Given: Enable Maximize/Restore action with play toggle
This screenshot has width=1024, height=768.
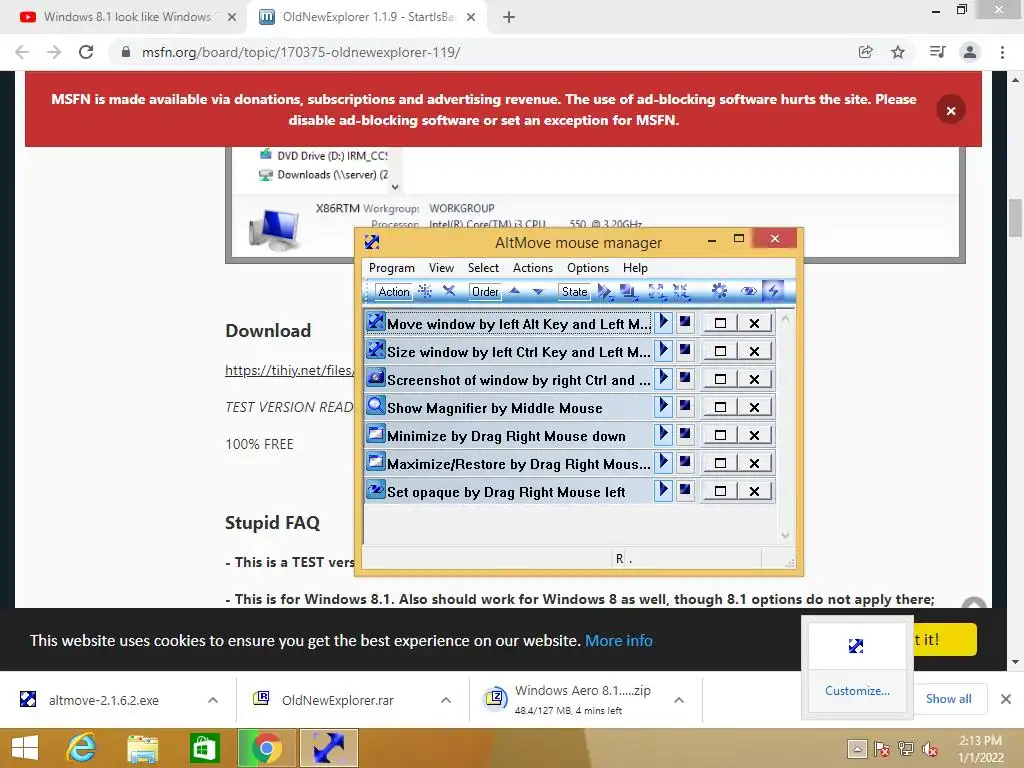Looking at the screenshot, I should click(x=664, y=462).
